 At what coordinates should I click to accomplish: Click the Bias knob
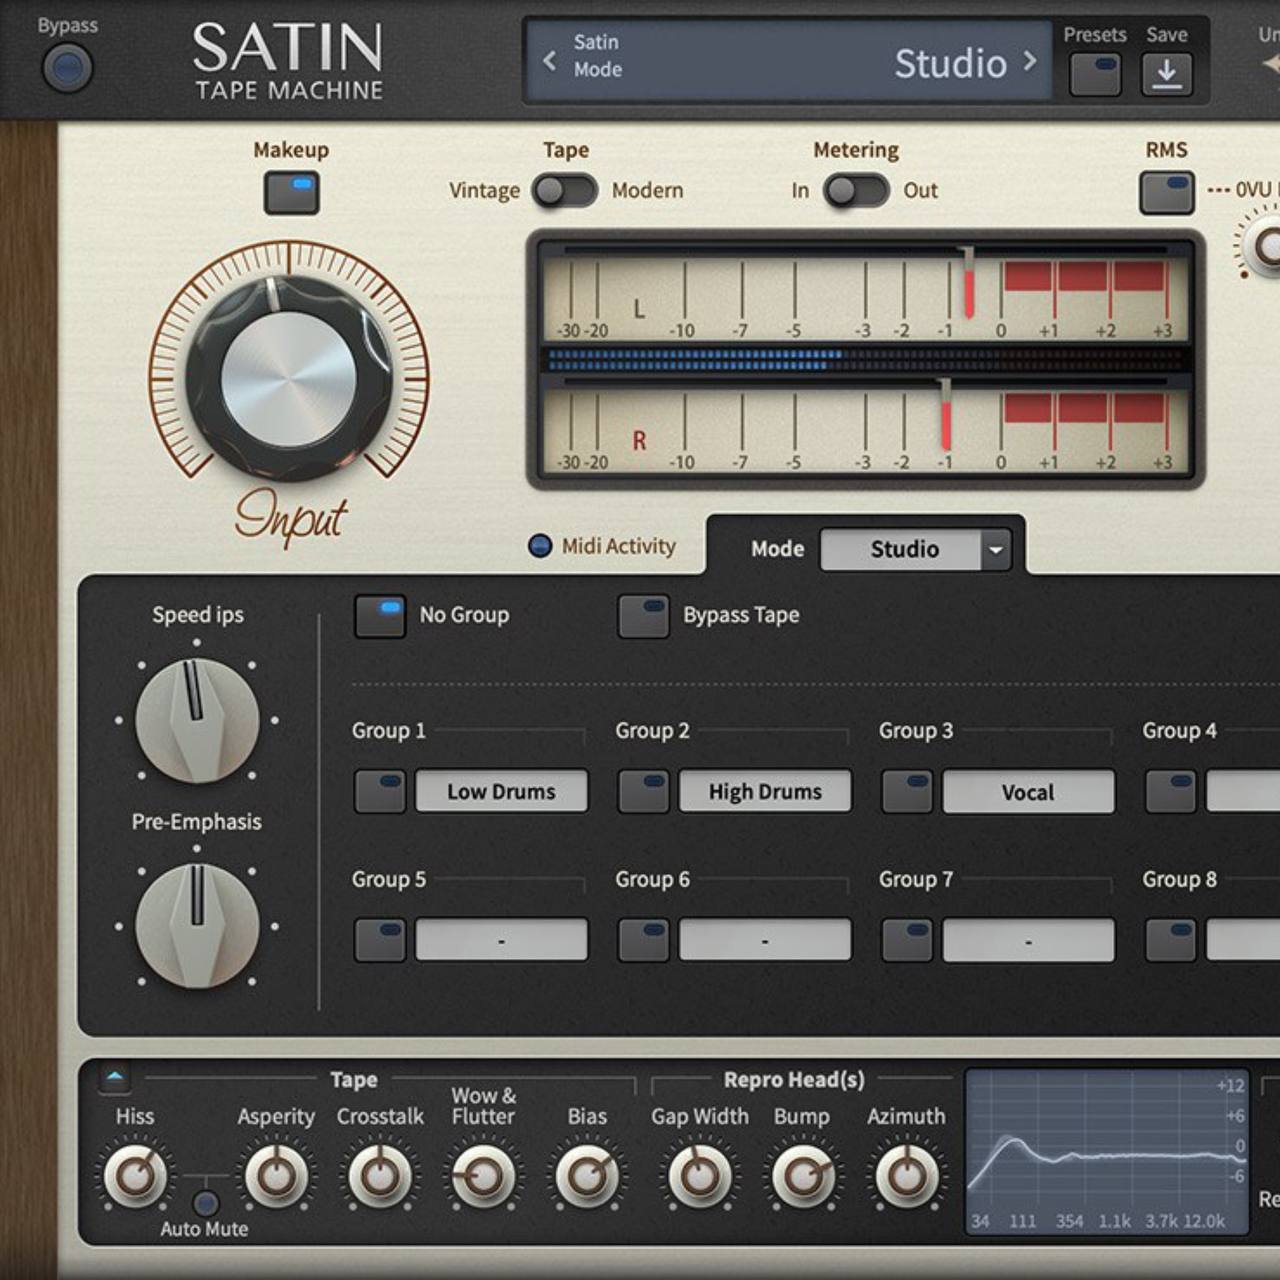click(x=587, y=1176)
